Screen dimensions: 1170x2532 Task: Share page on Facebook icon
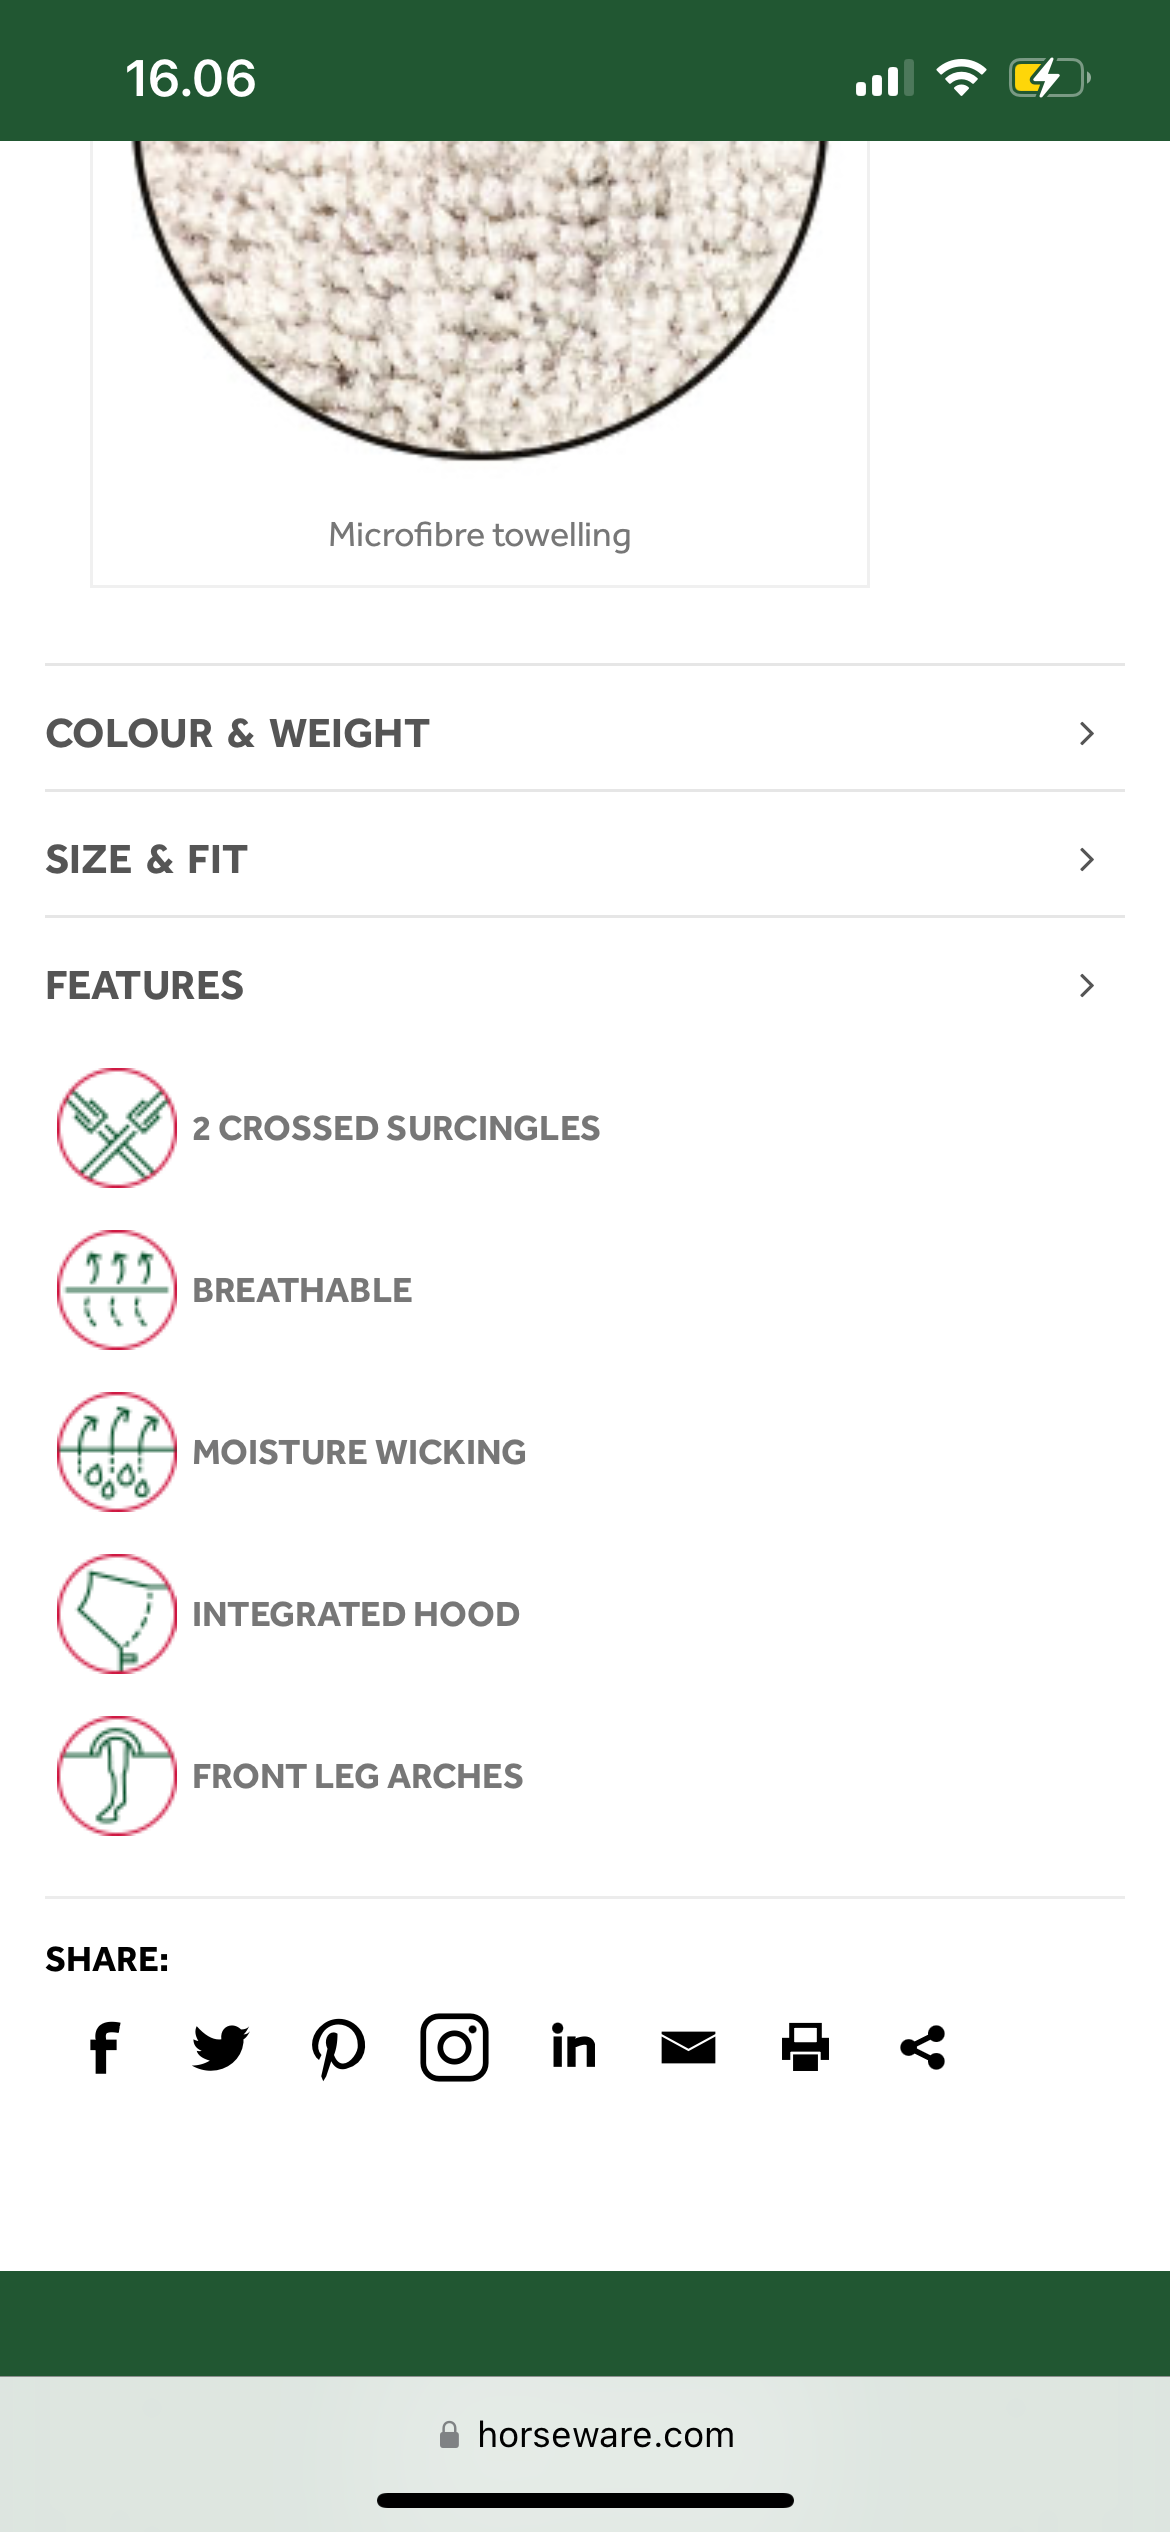click(x=105, y=2047)
